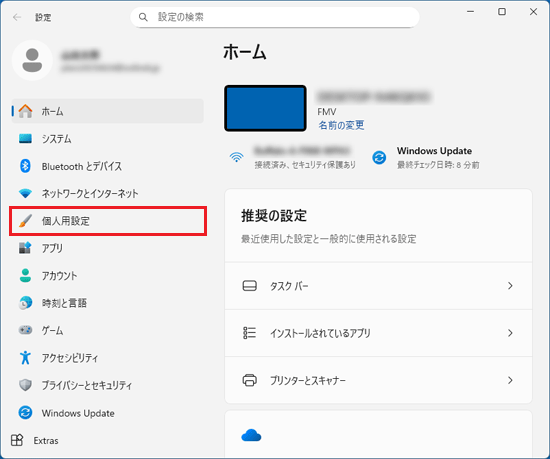Image resolution: width=550 pixels, height=459 pixels.
Task: Click the search magnifier icon
Action: click(x=143, y=17)
